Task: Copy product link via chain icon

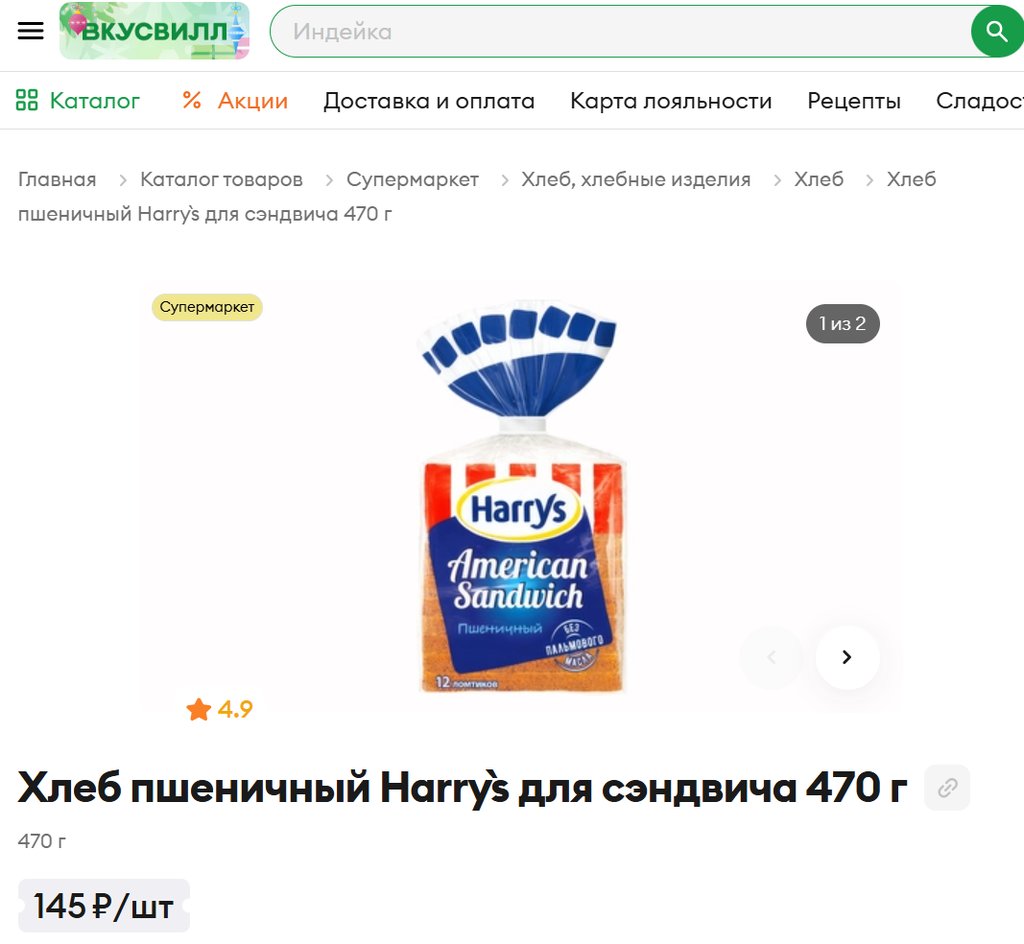Action: click(947, 787)
